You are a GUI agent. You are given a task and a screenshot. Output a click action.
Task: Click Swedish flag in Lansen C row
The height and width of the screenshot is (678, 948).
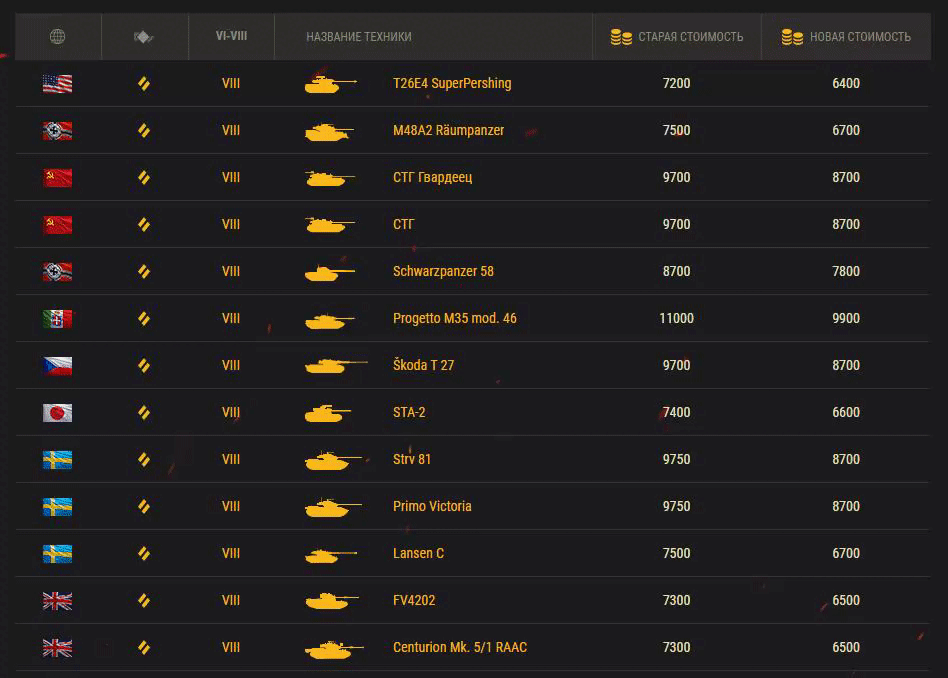57,553
